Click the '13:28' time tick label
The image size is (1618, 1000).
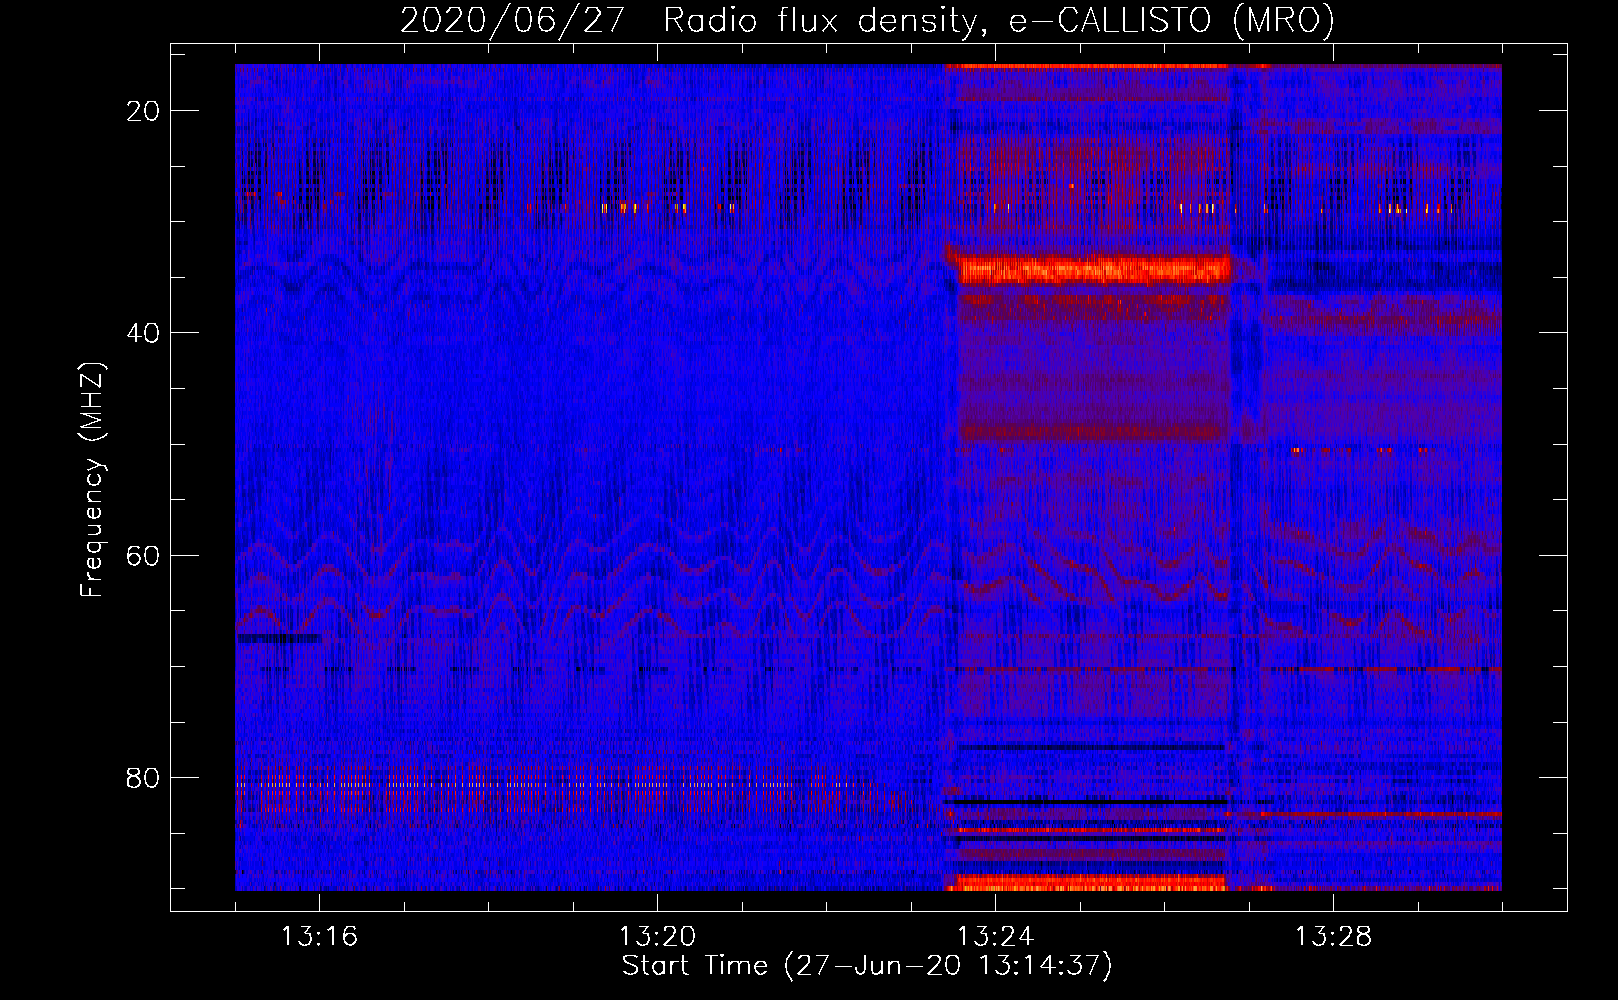click(x=1333, y=937)
